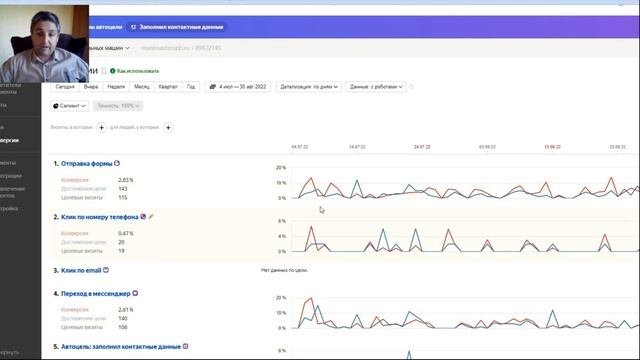Open the Данные: с роботами dropdown

point(376,87)
